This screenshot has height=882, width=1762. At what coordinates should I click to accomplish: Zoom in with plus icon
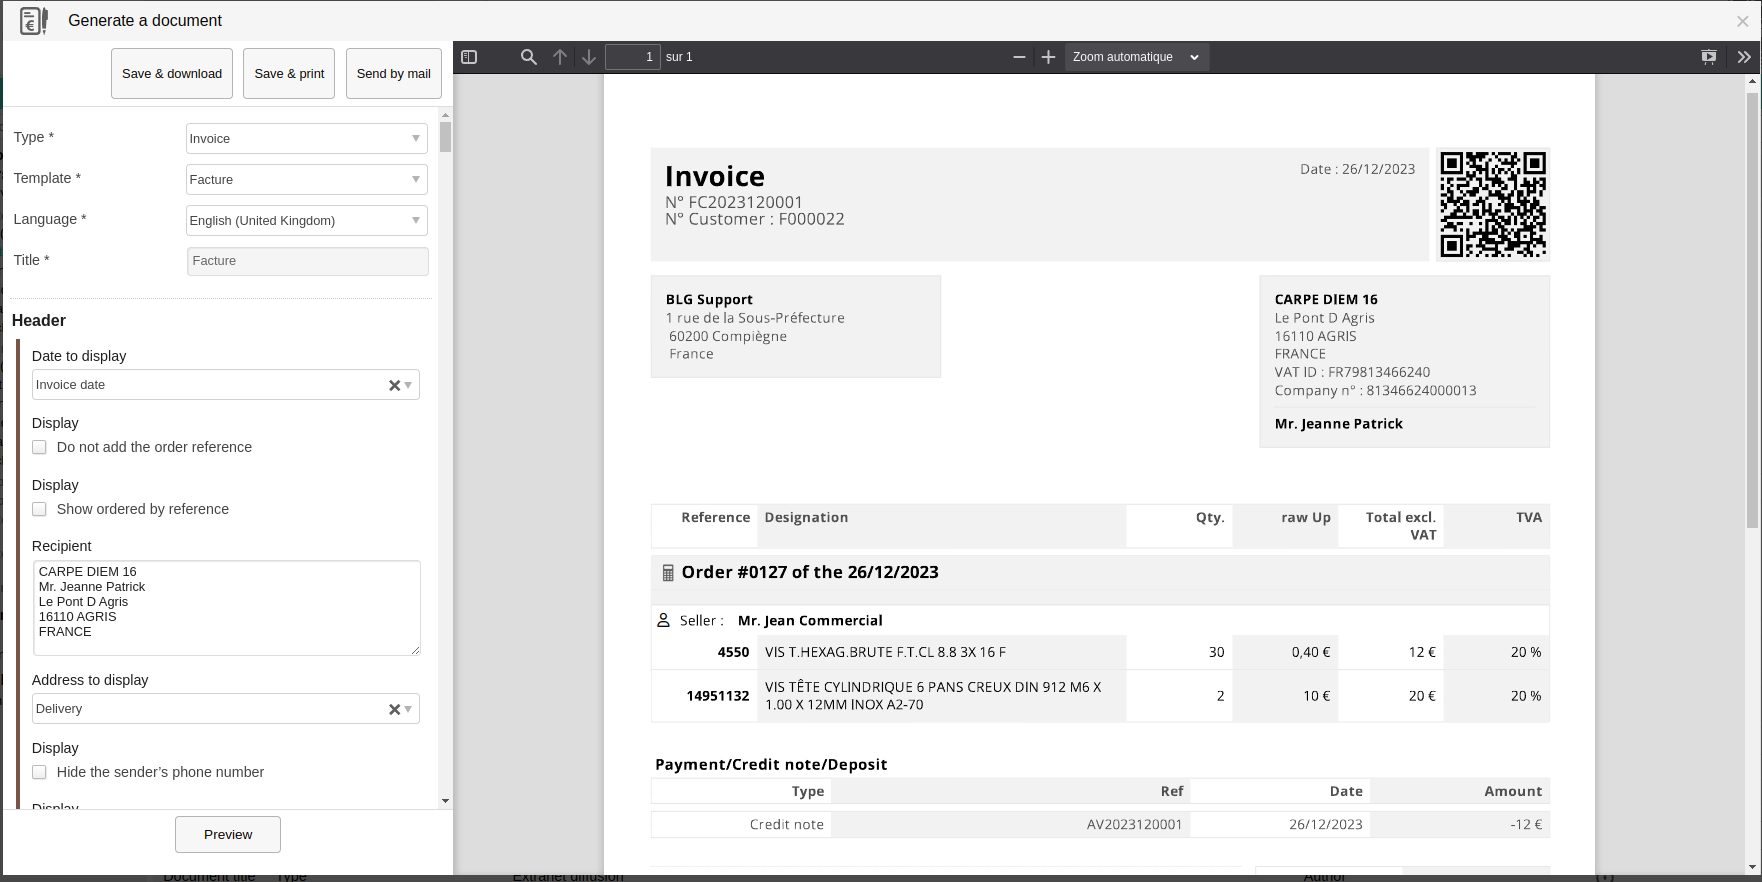coord(1048,57)
